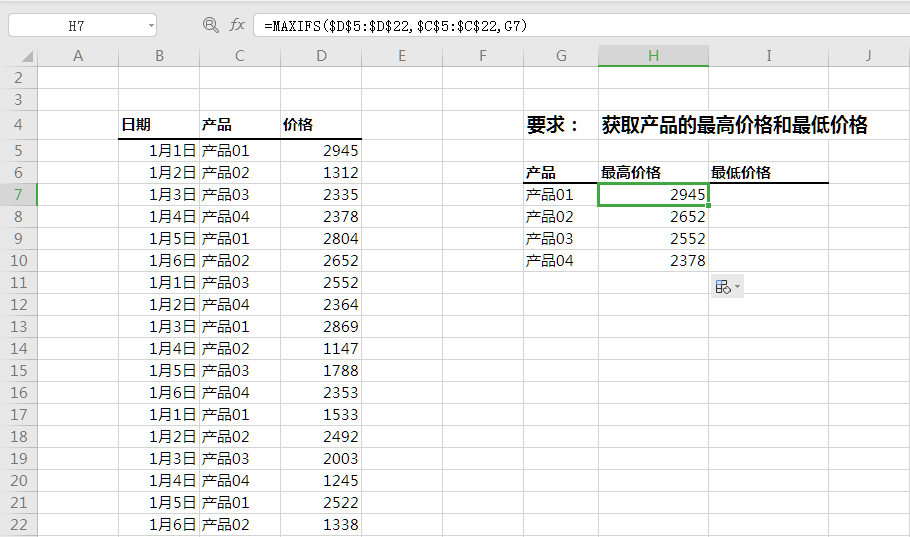Select row 4 header
Viewport: 910px width, 537px height.
pyautogui.click(x=19, y=125)
